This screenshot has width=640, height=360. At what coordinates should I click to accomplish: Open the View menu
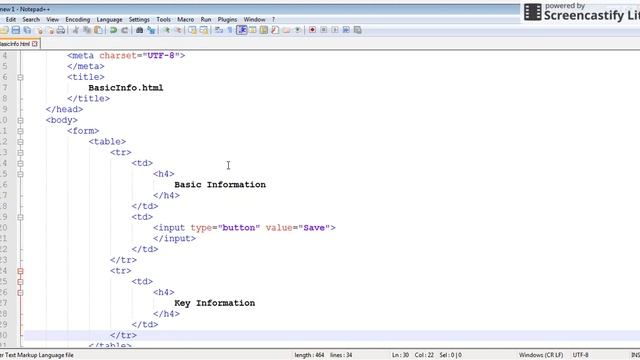53,20
